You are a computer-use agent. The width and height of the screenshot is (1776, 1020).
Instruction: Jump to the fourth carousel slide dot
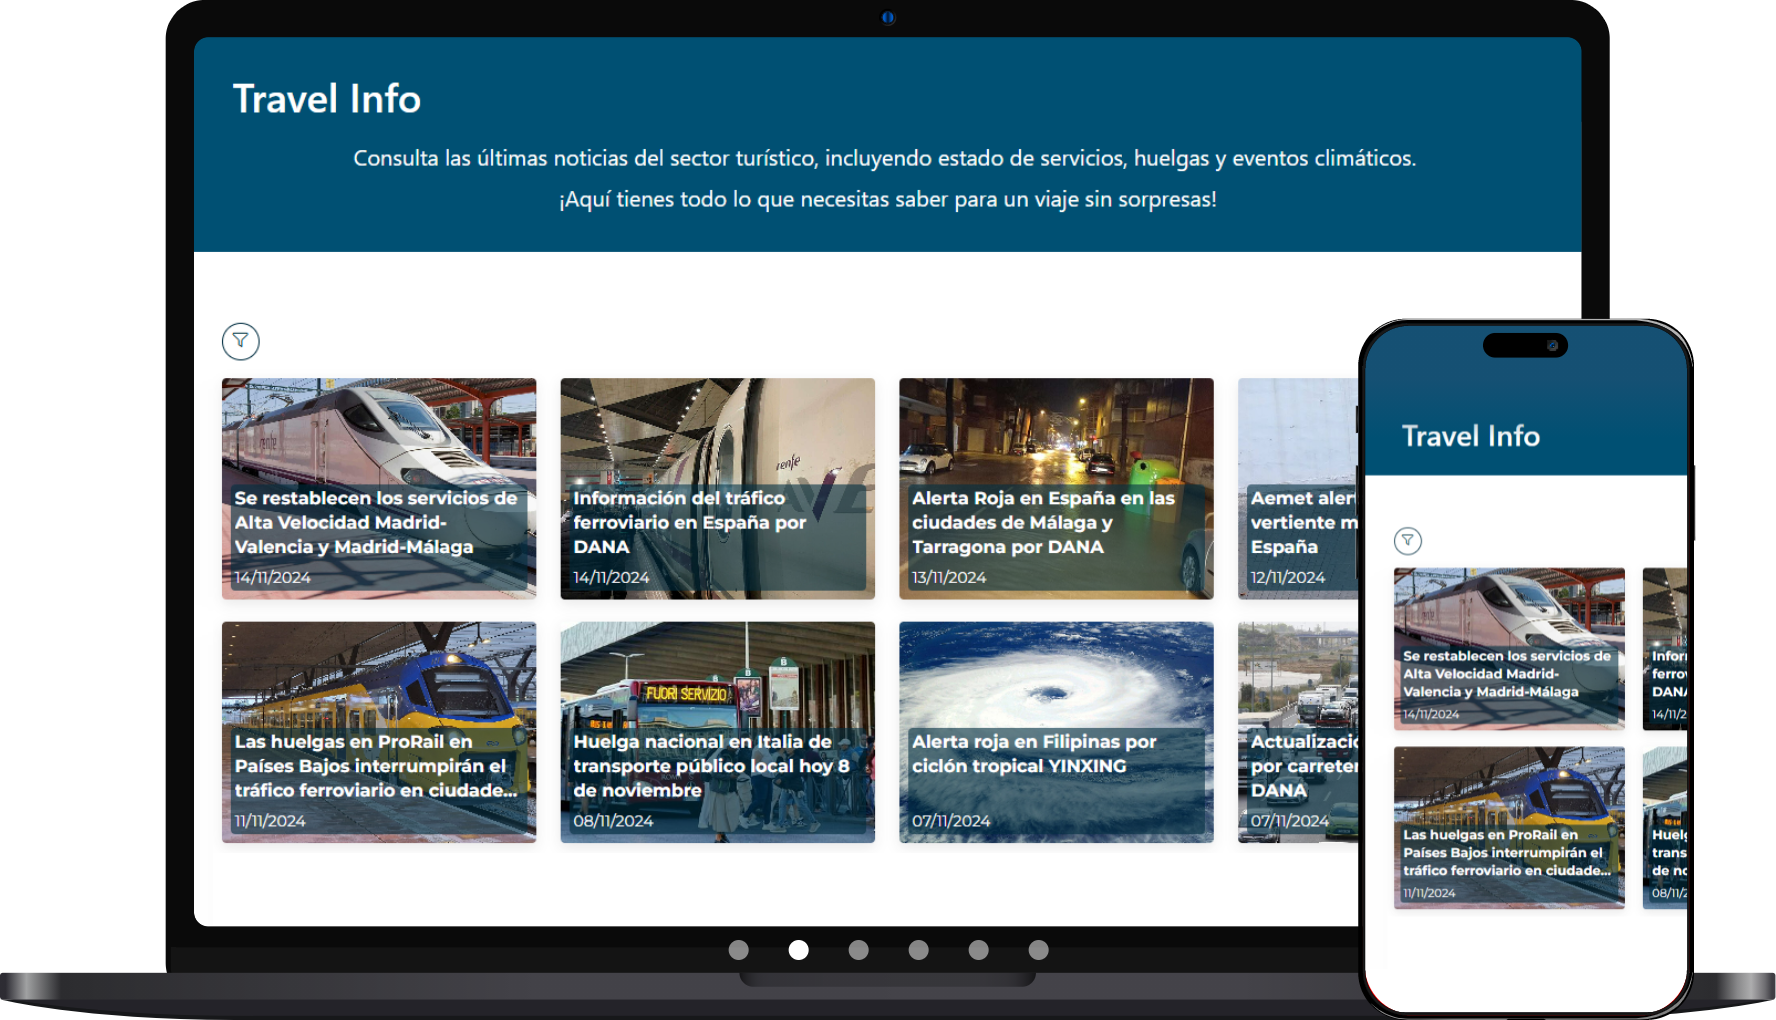click(918, 950)
